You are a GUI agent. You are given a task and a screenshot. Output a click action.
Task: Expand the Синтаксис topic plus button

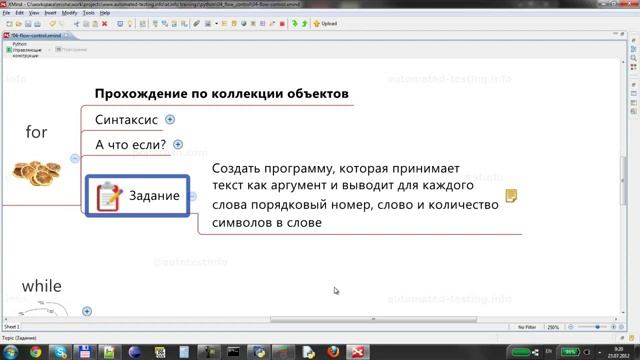[x=170, y=120]
